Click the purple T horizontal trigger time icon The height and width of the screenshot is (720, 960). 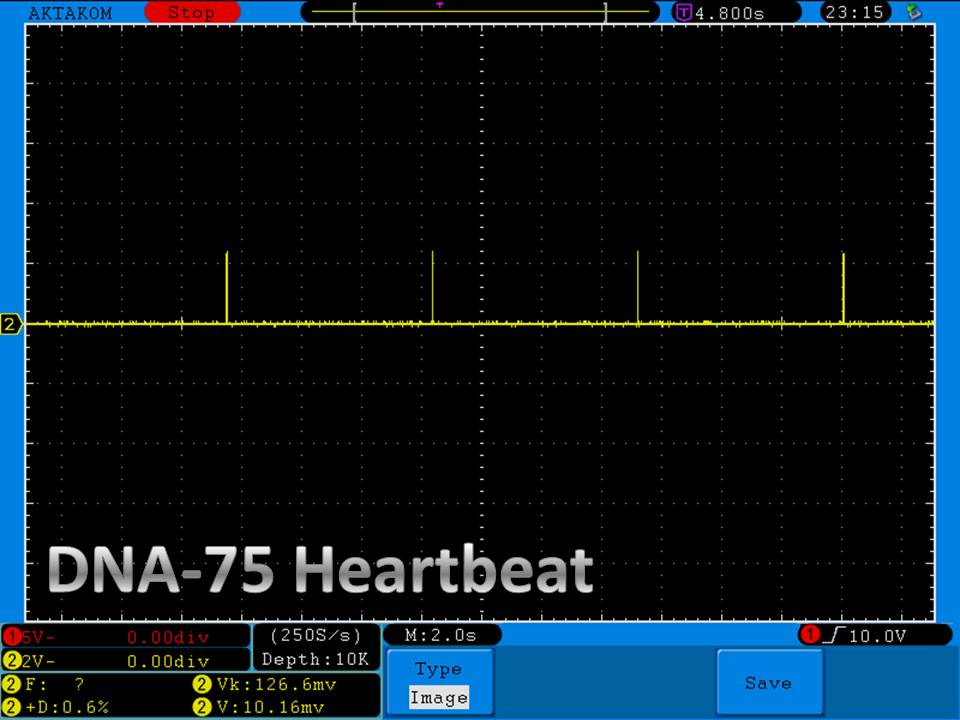(684, 13)
